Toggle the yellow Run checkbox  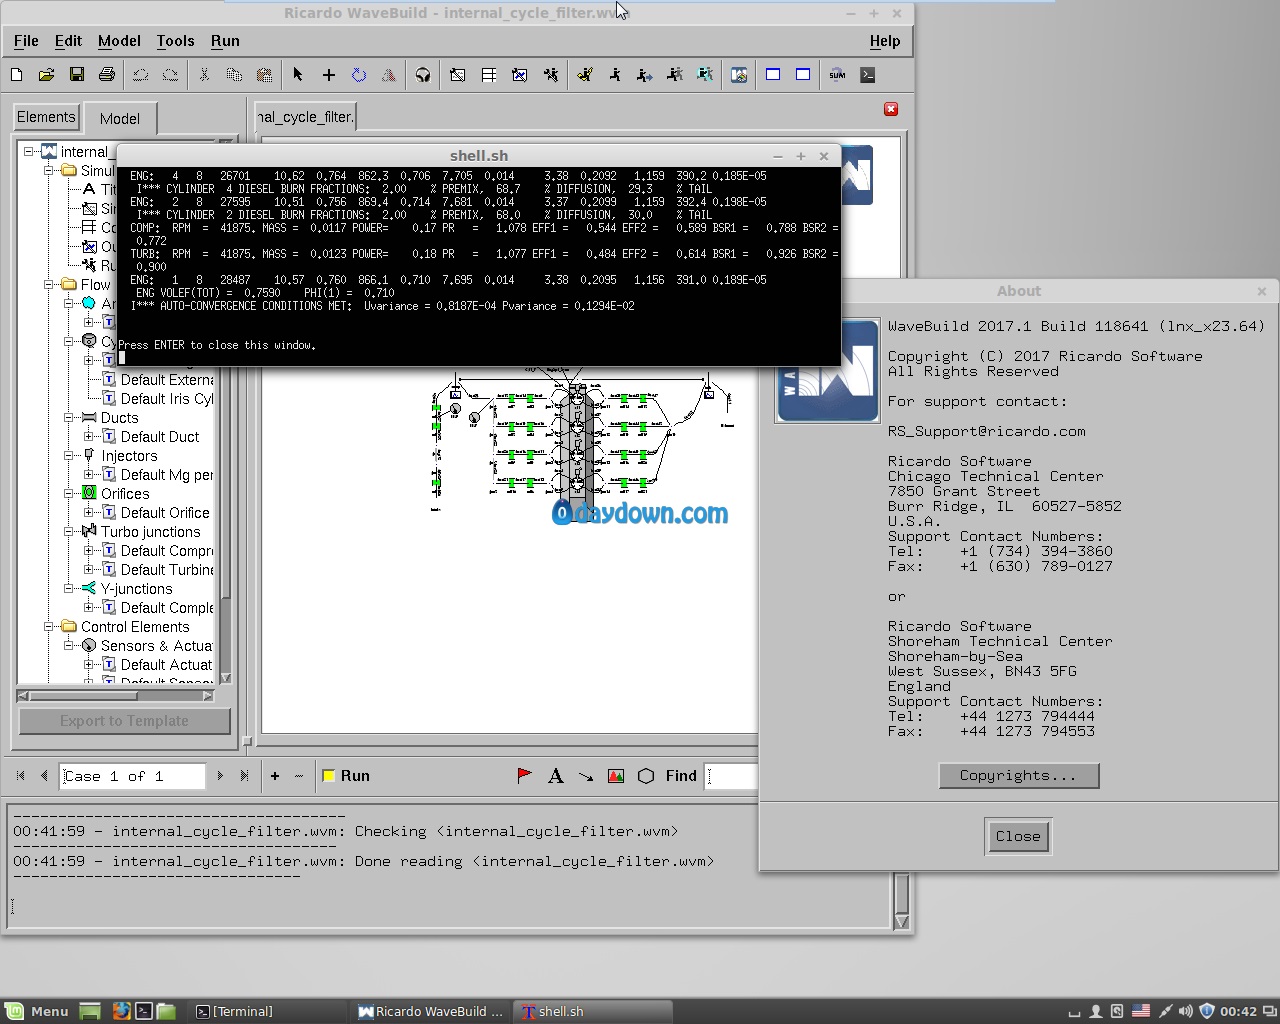click(x=328, y=776)
